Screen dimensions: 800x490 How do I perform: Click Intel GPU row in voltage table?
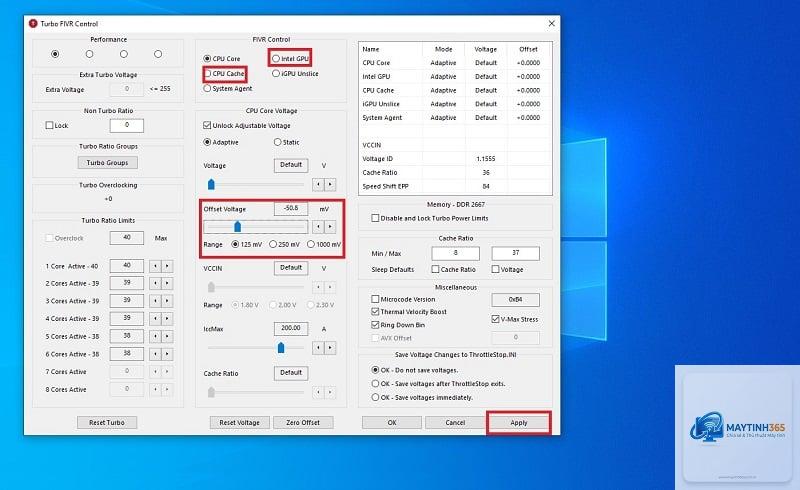[x=455, y=77]
